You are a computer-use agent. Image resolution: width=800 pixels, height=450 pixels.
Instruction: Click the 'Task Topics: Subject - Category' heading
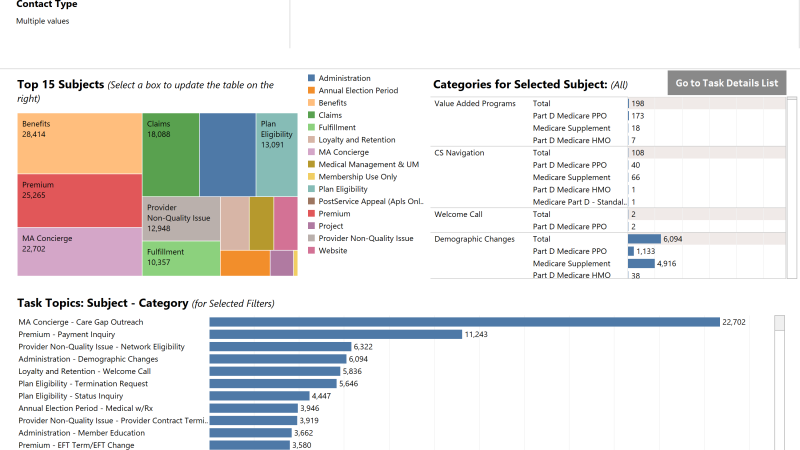(x=103, y=303)
